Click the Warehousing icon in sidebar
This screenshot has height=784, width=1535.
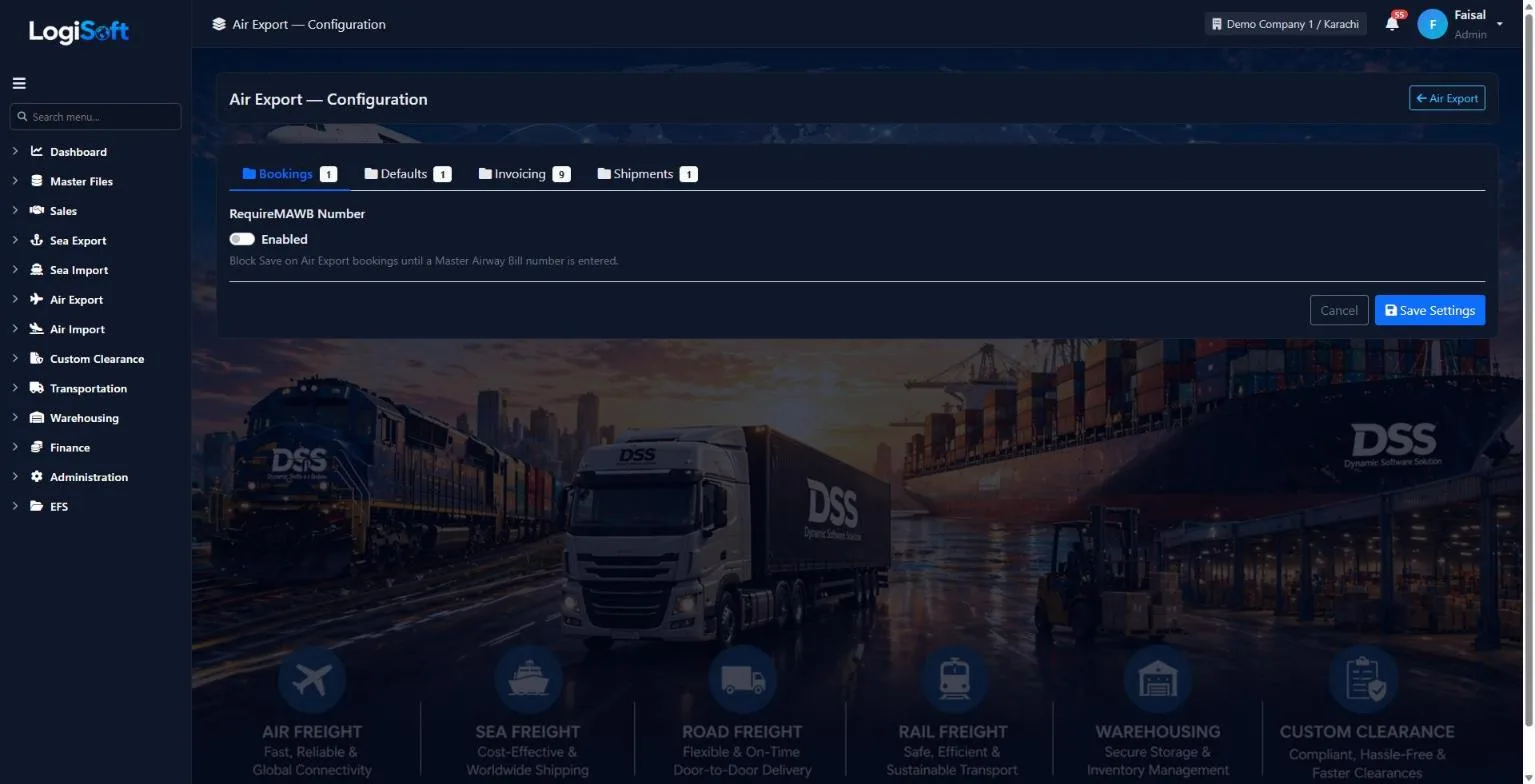pos(37,418)
